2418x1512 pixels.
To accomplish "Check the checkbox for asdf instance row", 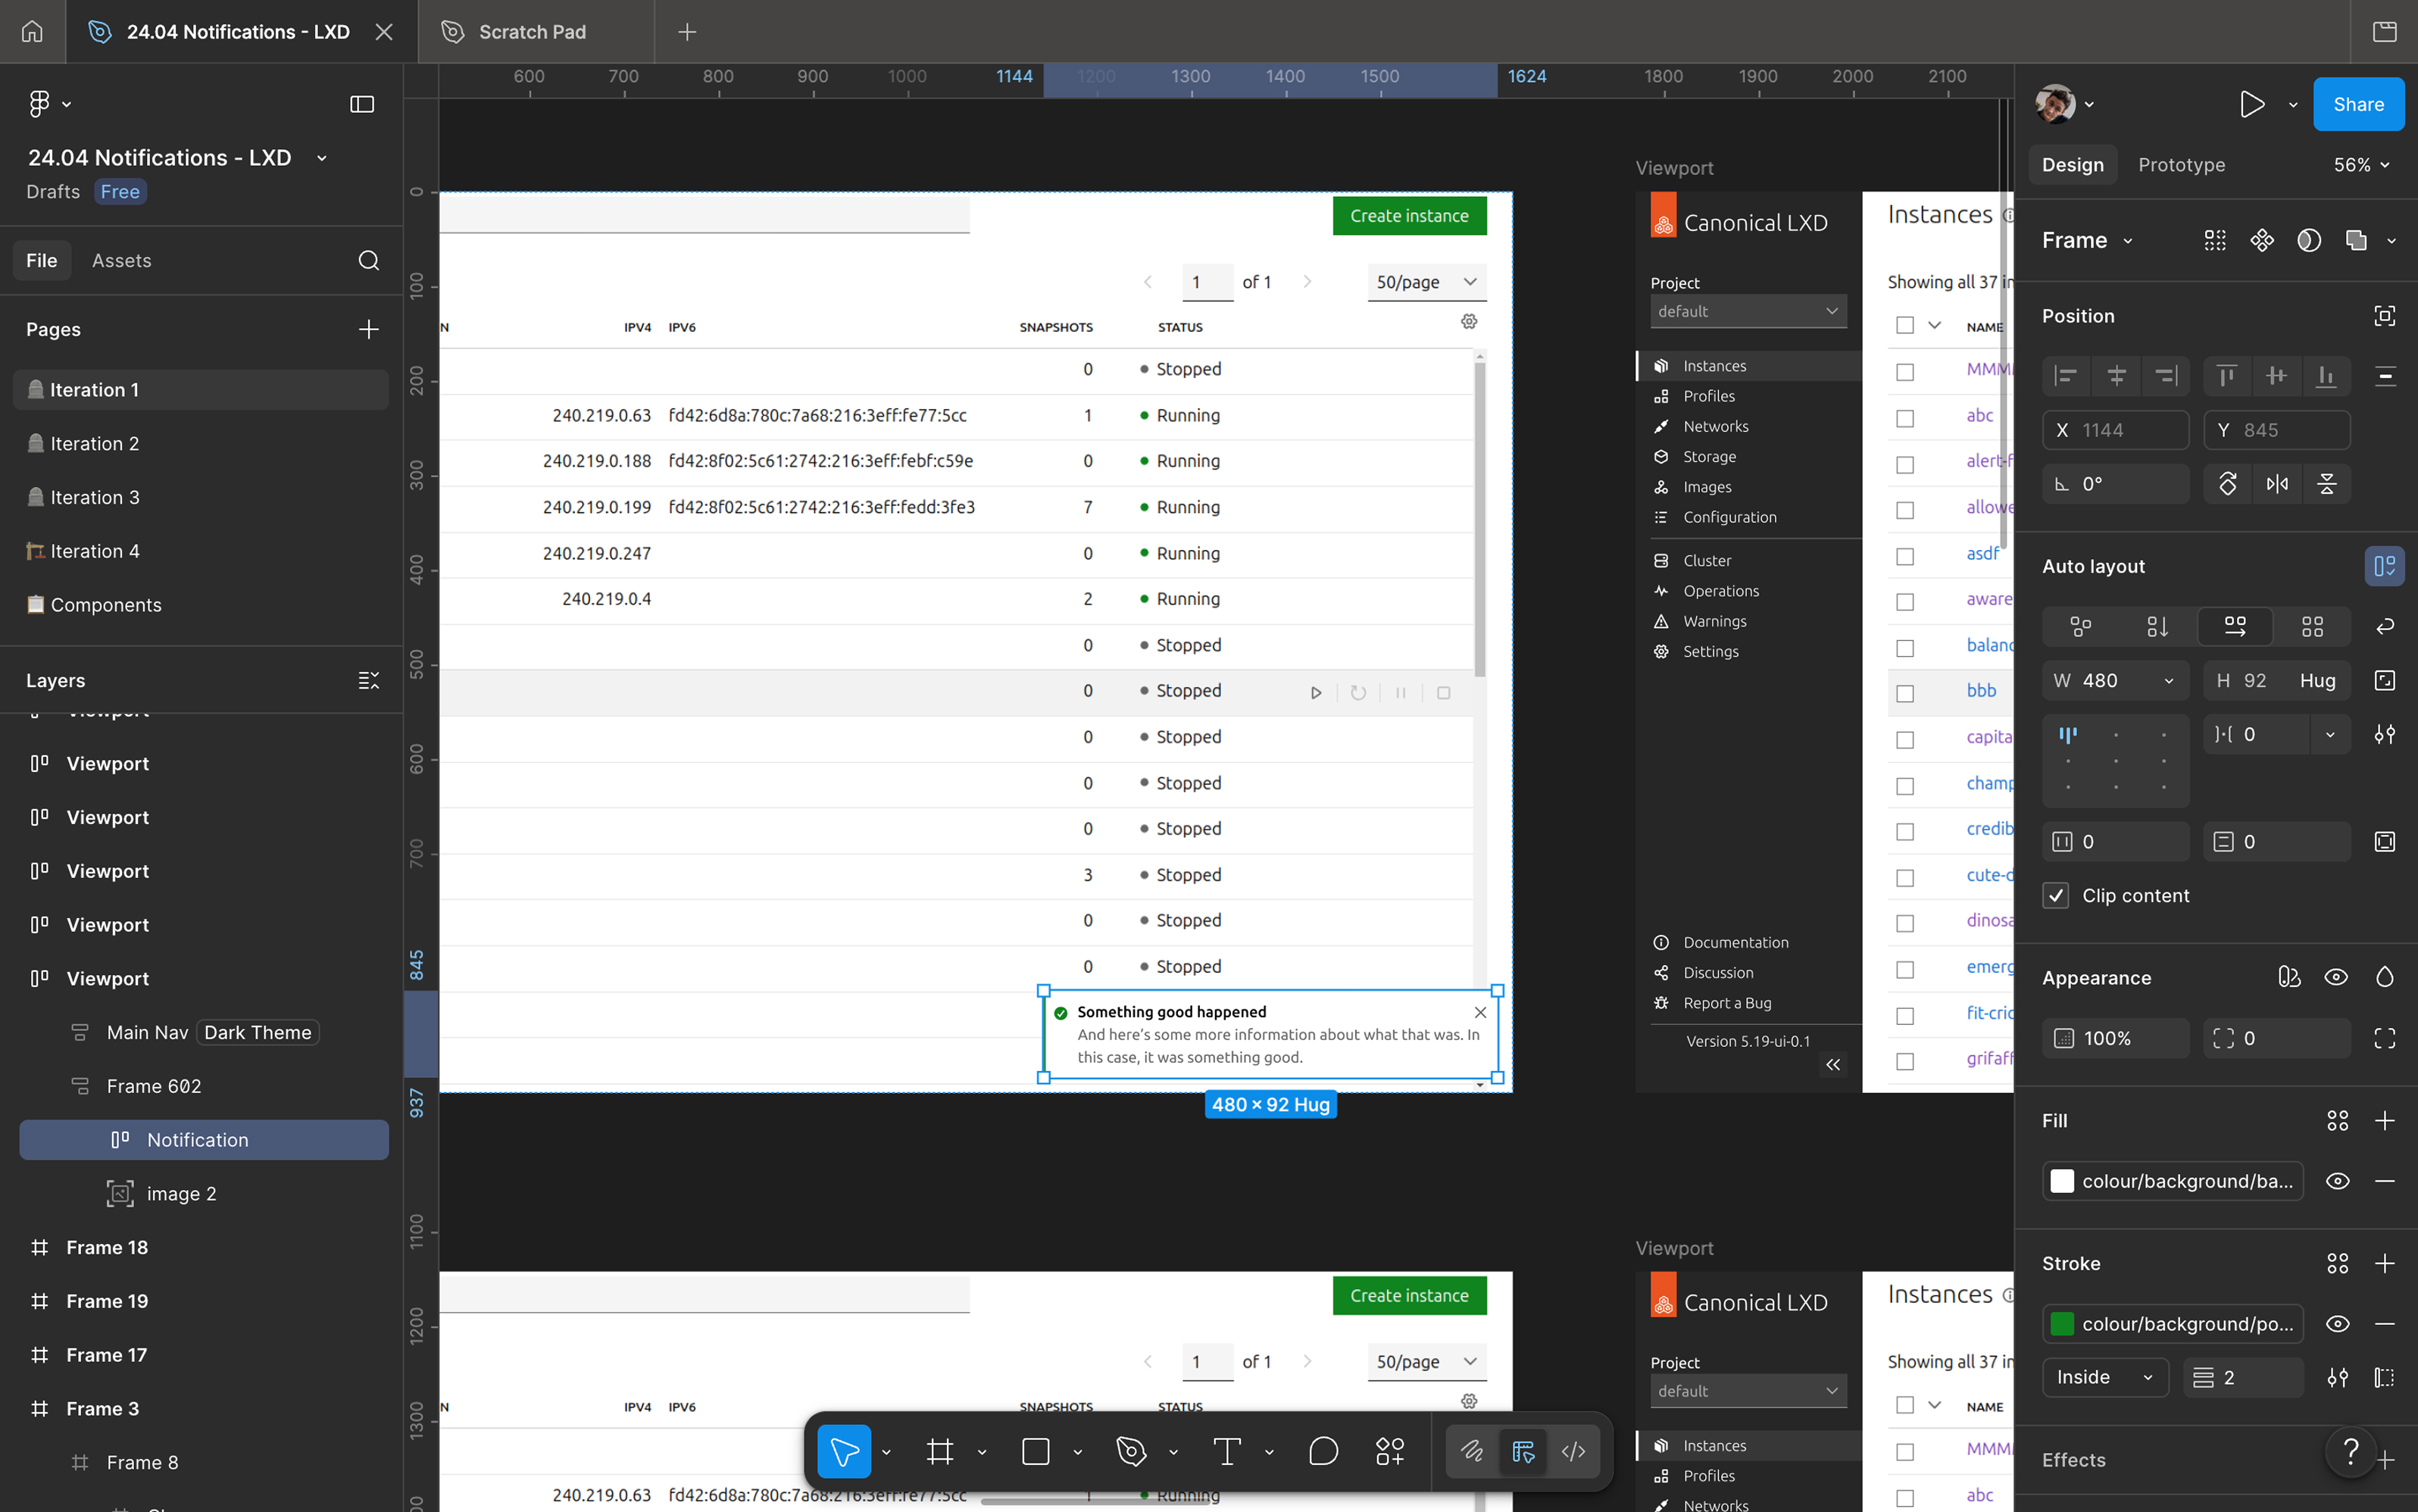I will click(1905, 557).
